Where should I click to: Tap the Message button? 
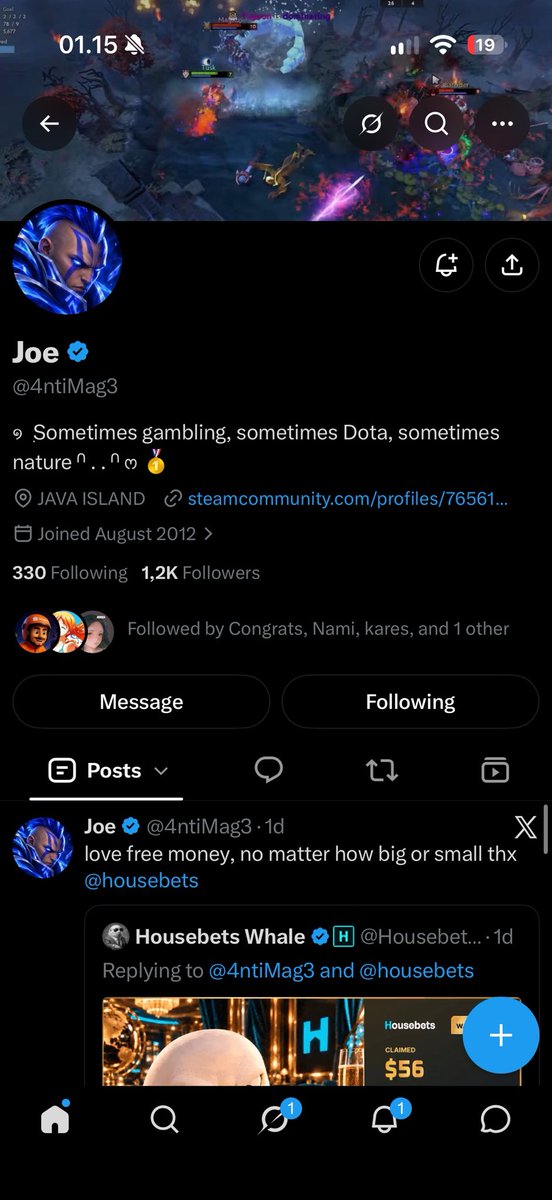click(x=141, y=702)
